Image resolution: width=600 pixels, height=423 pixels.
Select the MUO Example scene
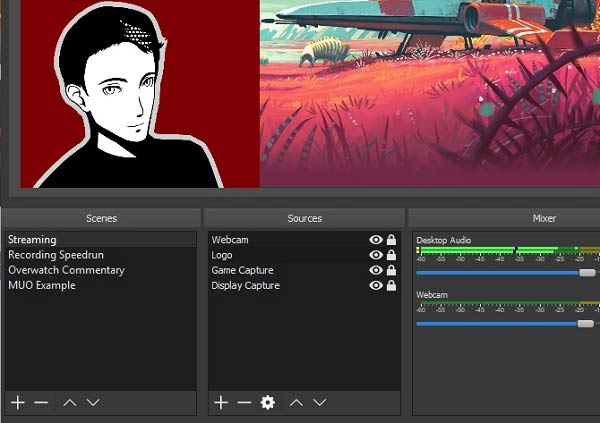click(x=101, y=286)
